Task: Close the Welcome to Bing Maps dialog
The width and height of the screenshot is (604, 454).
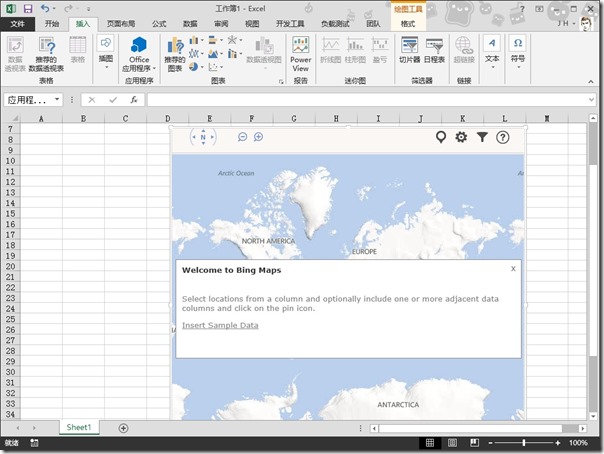Action: [513, 269]
